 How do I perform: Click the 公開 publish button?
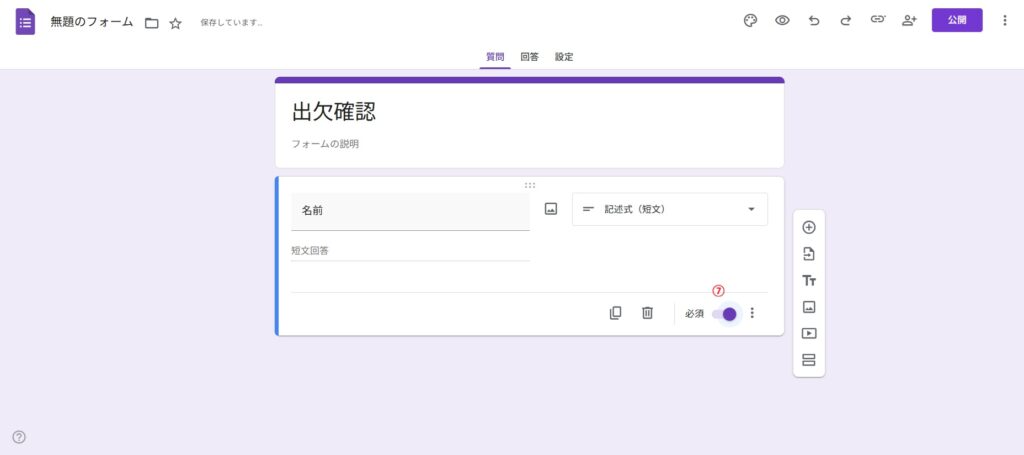click(957, 20)
